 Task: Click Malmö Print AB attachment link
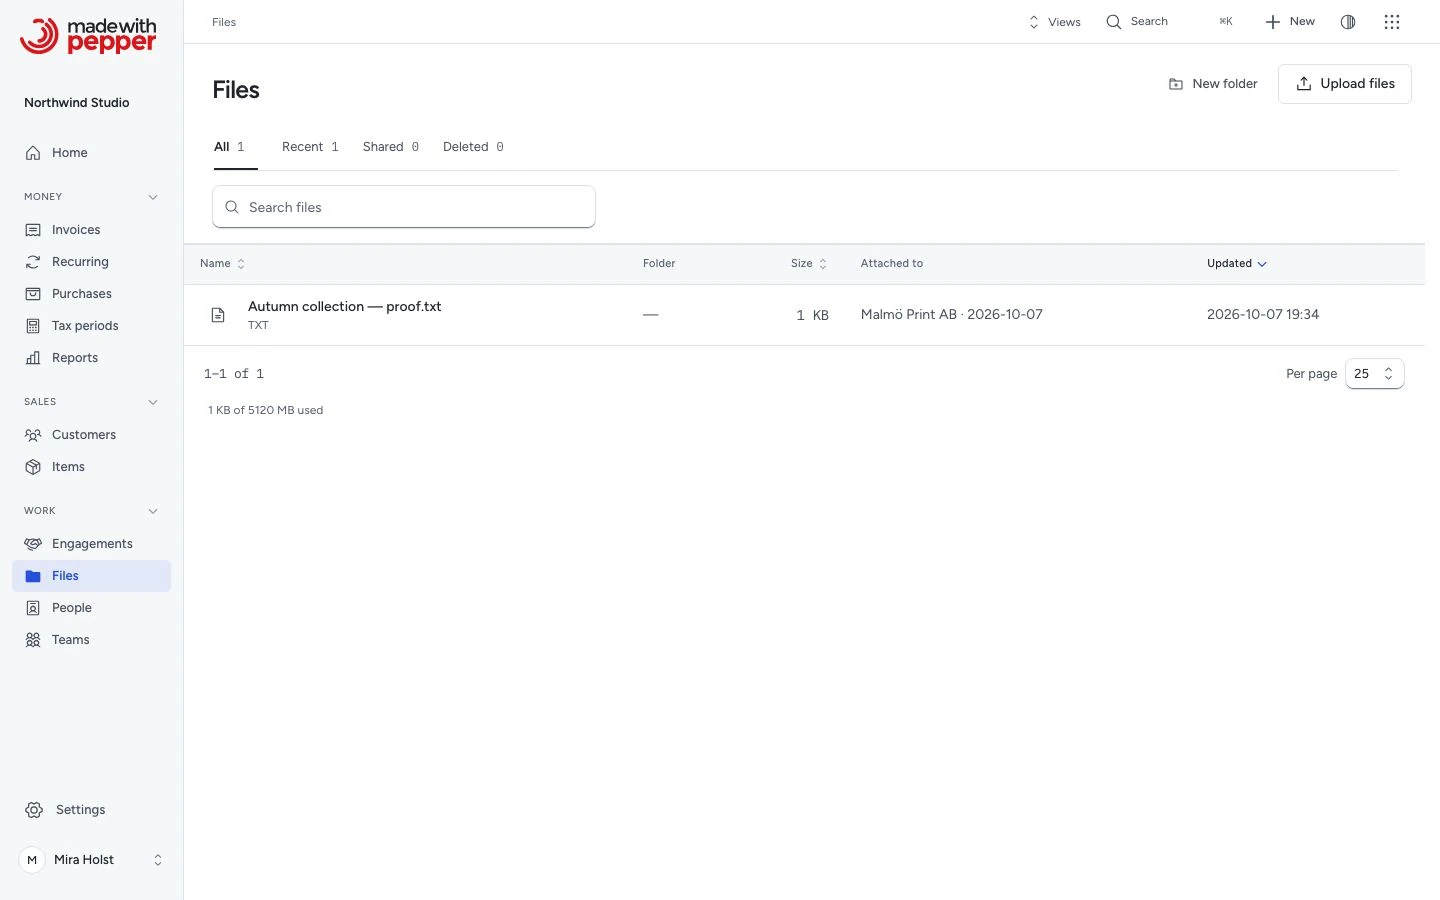(952, 315)
